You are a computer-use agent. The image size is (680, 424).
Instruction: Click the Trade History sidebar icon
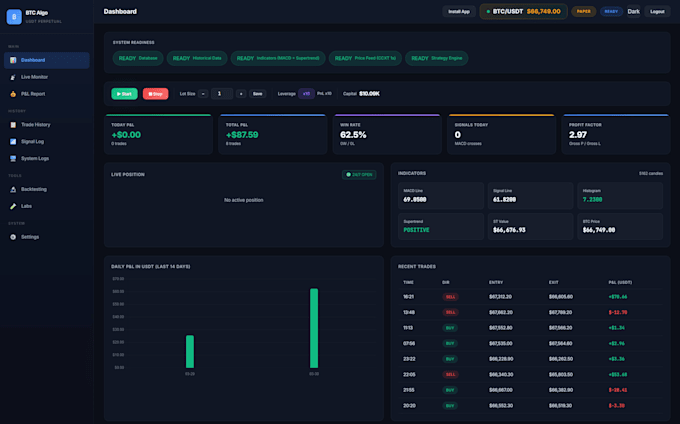(x=13, y=125)
